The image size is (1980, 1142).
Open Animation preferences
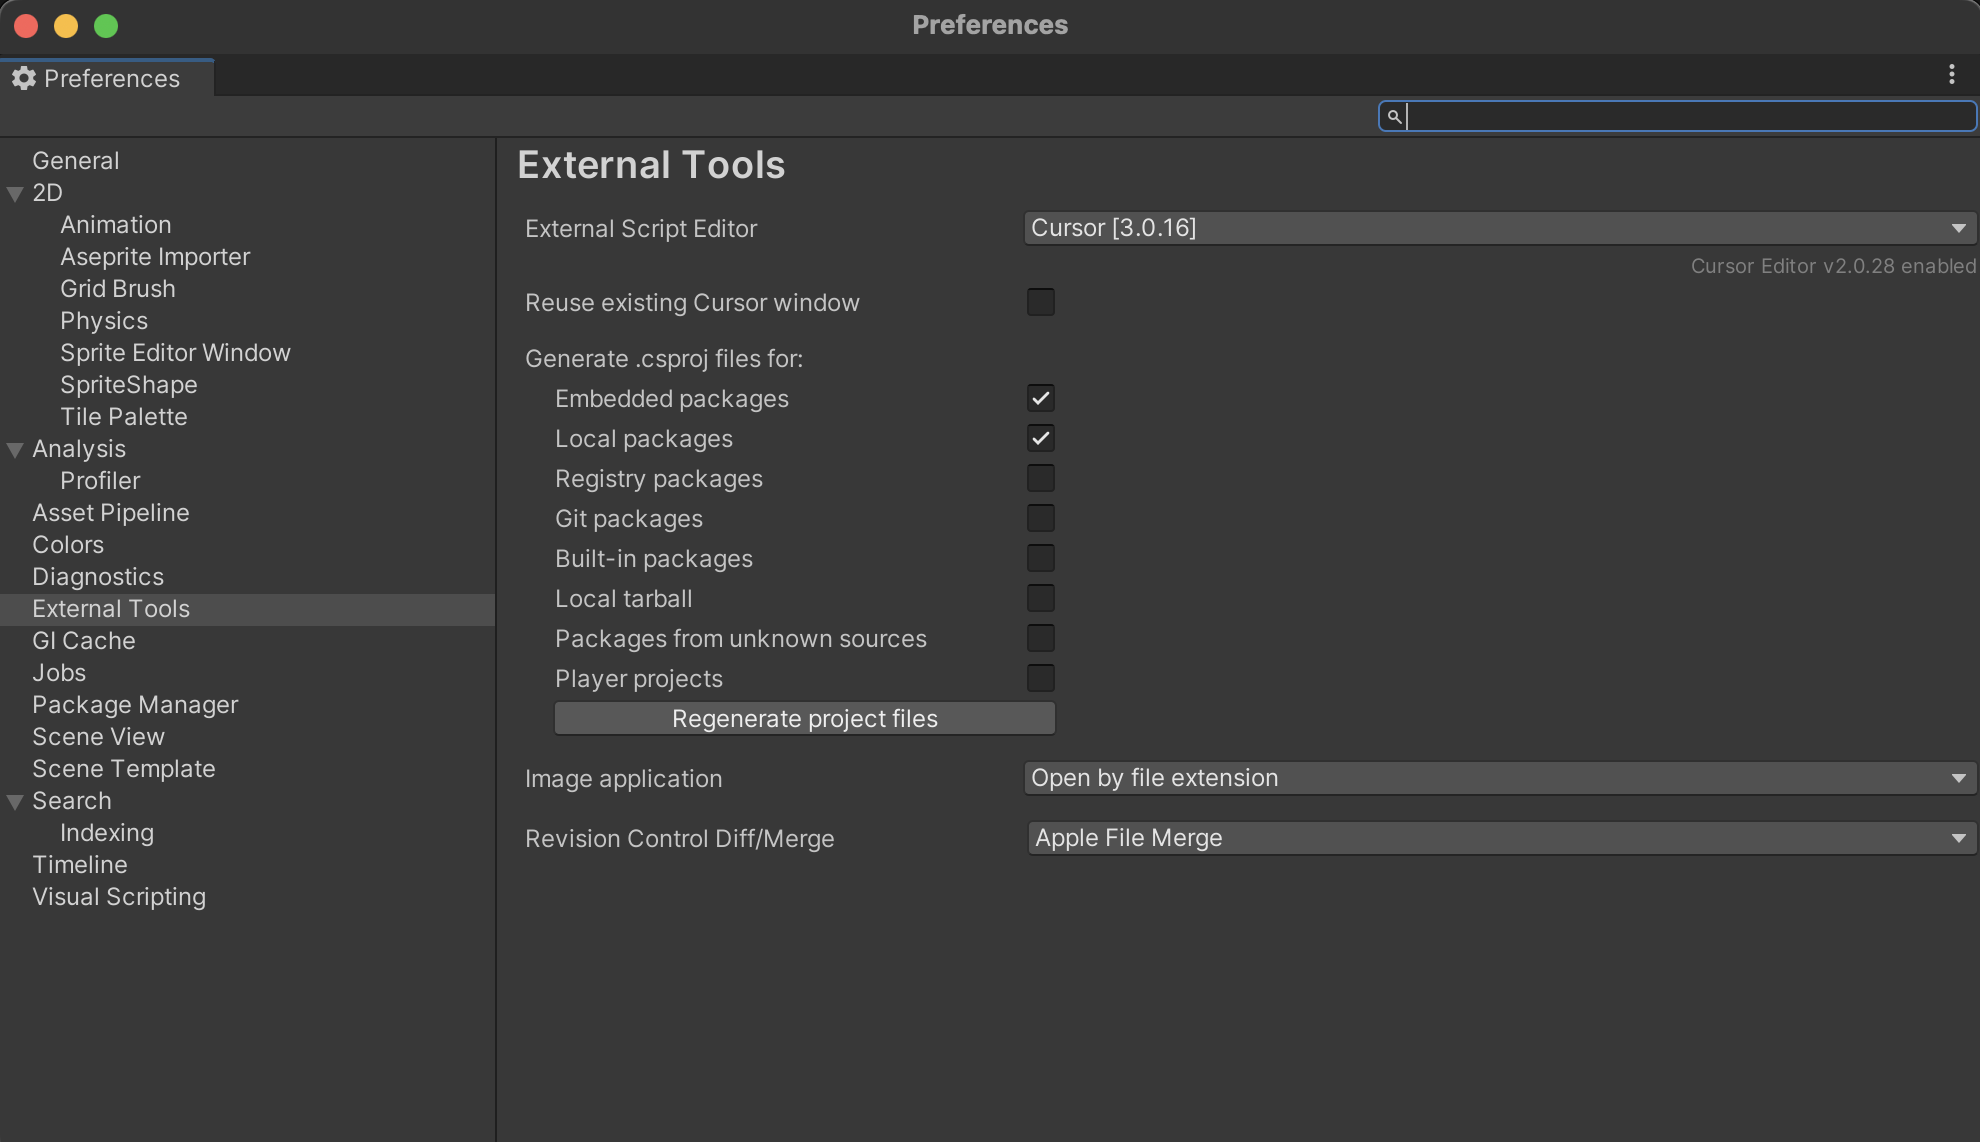(116, 224)
